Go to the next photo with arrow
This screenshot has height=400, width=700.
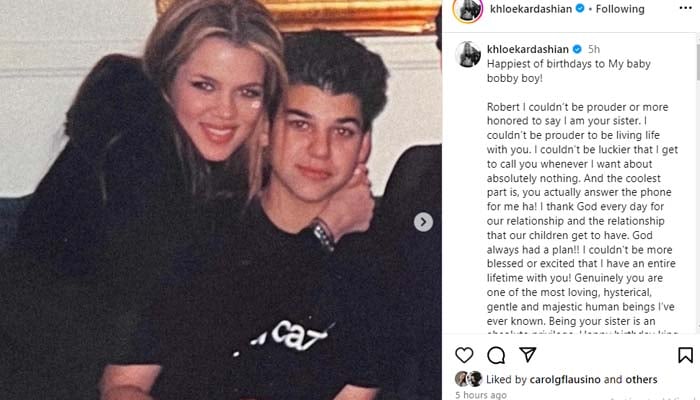[423, 222]
